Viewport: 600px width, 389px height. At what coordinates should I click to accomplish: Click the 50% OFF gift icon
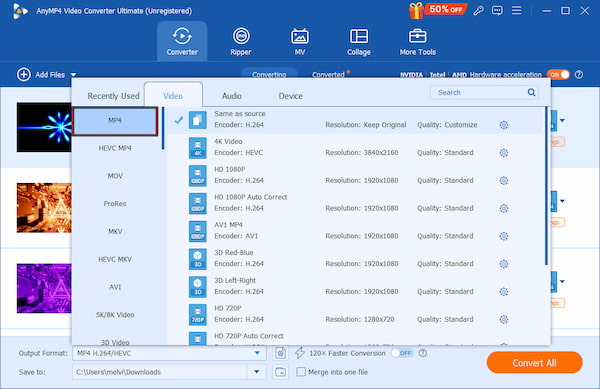[x=437, y=10]
